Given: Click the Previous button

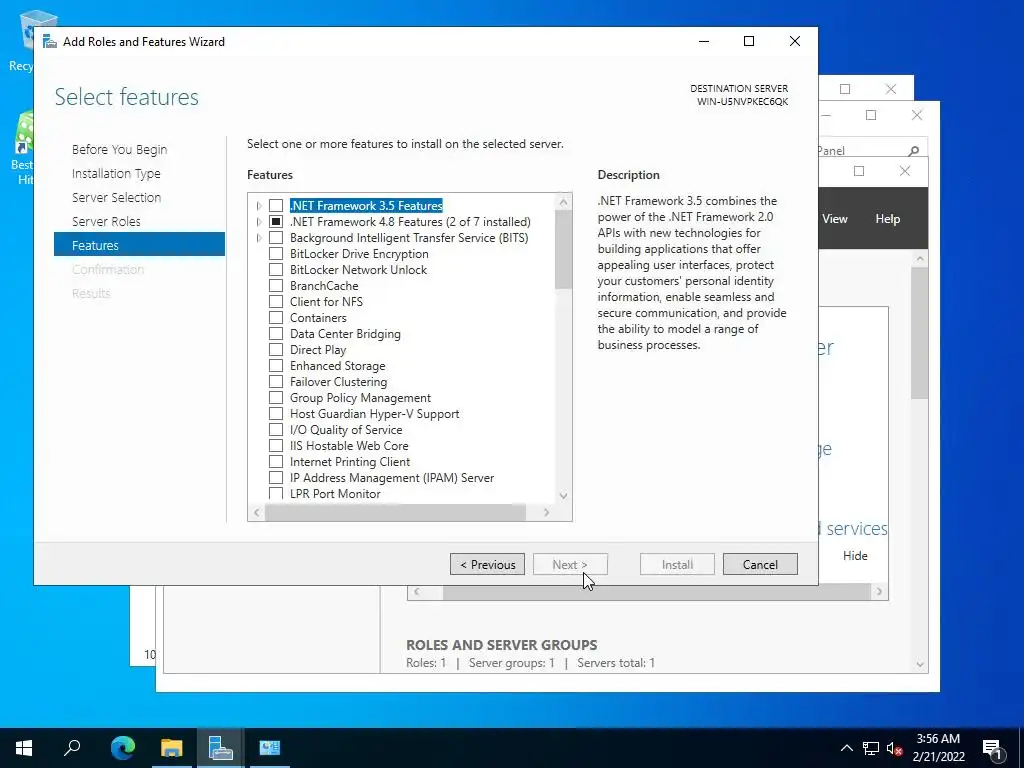Looking at the screenshot, I should coord(487,564).
